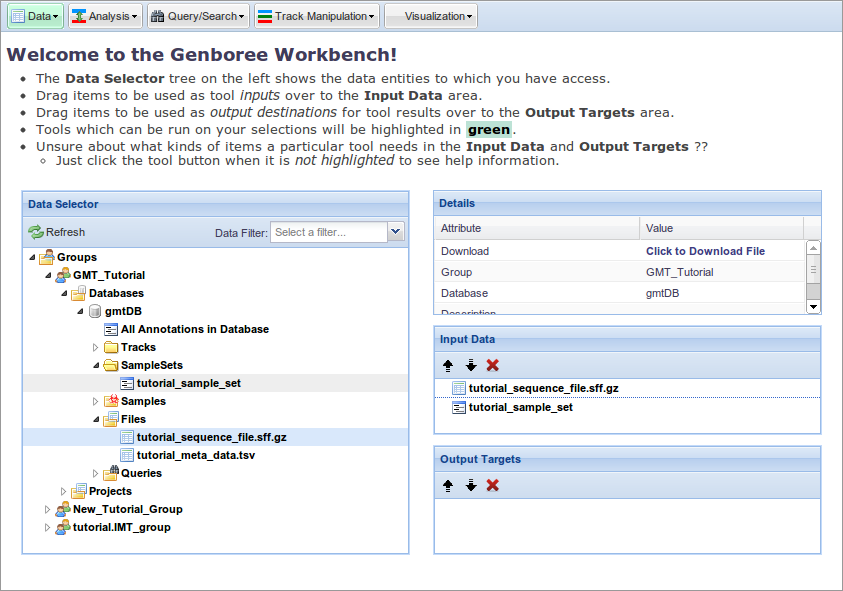Screen dimensions: 843x591
Task: Click the Files folder icon
Action: [x=111, y=419]
